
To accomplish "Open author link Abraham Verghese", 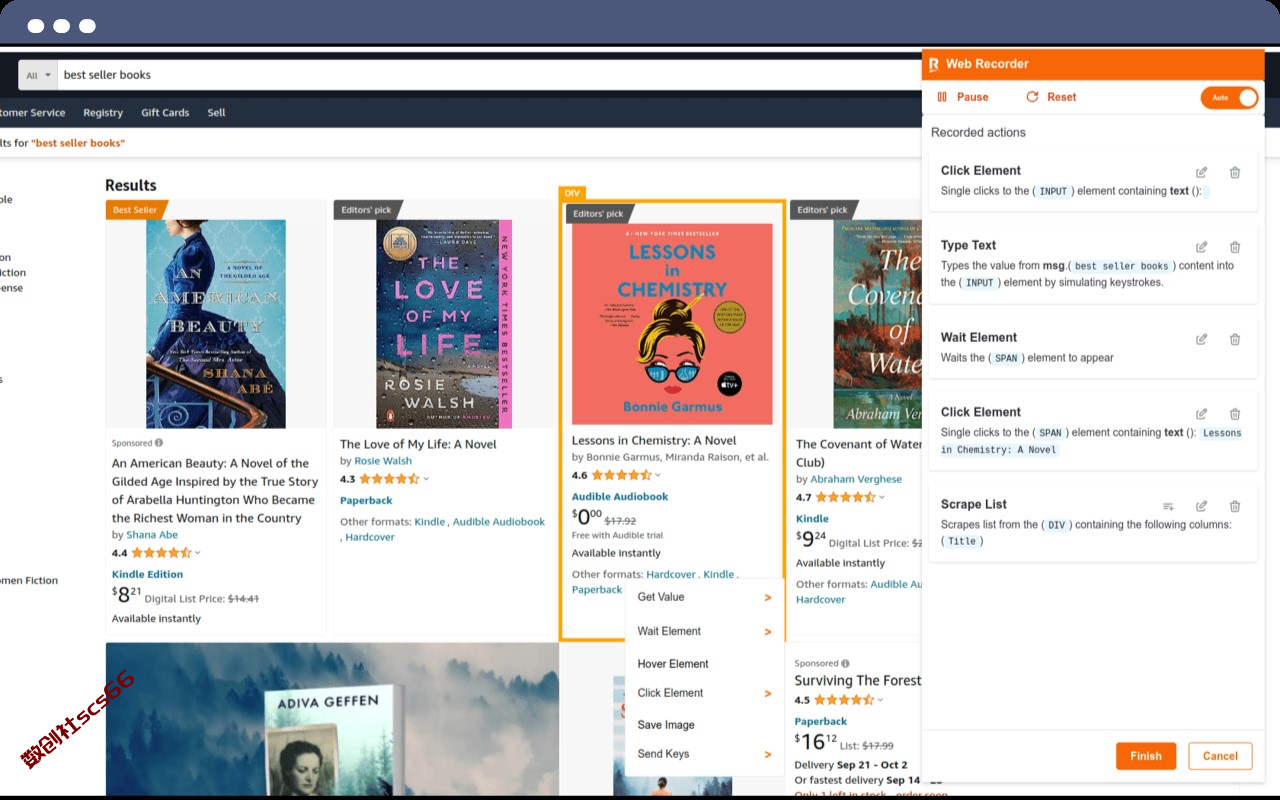I will pyautogui.click(x=856, y=479).
